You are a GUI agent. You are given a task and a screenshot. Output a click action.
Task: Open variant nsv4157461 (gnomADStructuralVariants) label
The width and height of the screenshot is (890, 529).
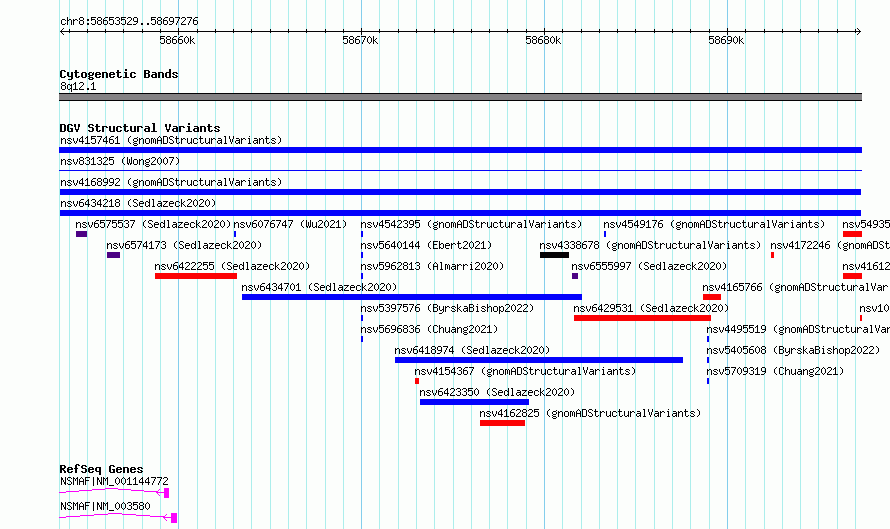pos(171,140)
